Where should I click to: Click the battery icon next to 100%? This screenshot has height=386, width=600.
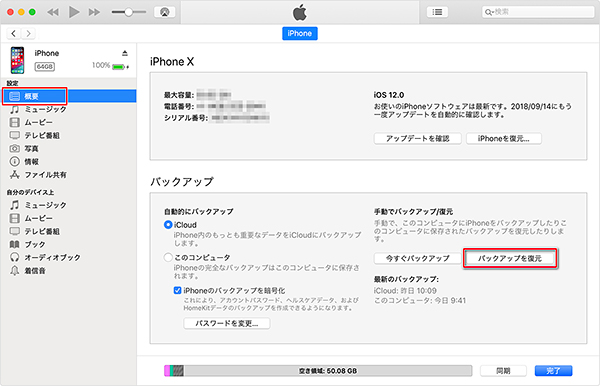(119, 67)
